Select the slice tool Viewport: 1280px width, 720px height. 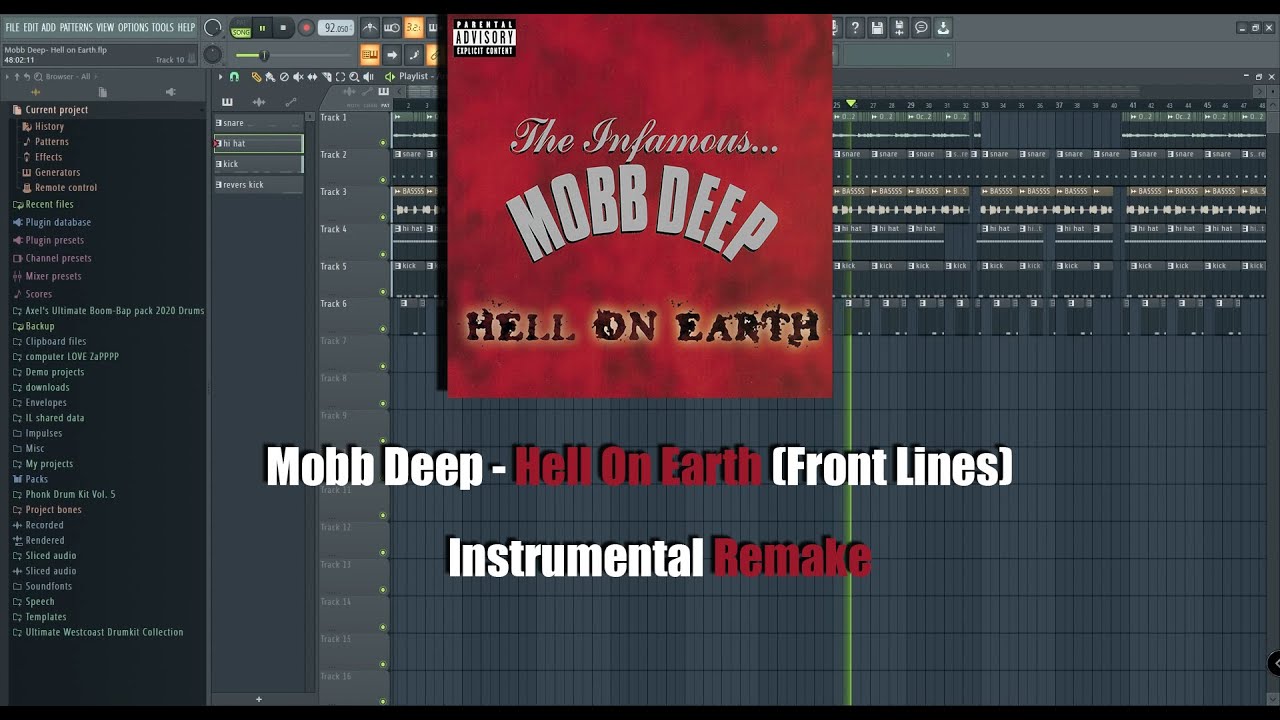[x=326, y=76]
